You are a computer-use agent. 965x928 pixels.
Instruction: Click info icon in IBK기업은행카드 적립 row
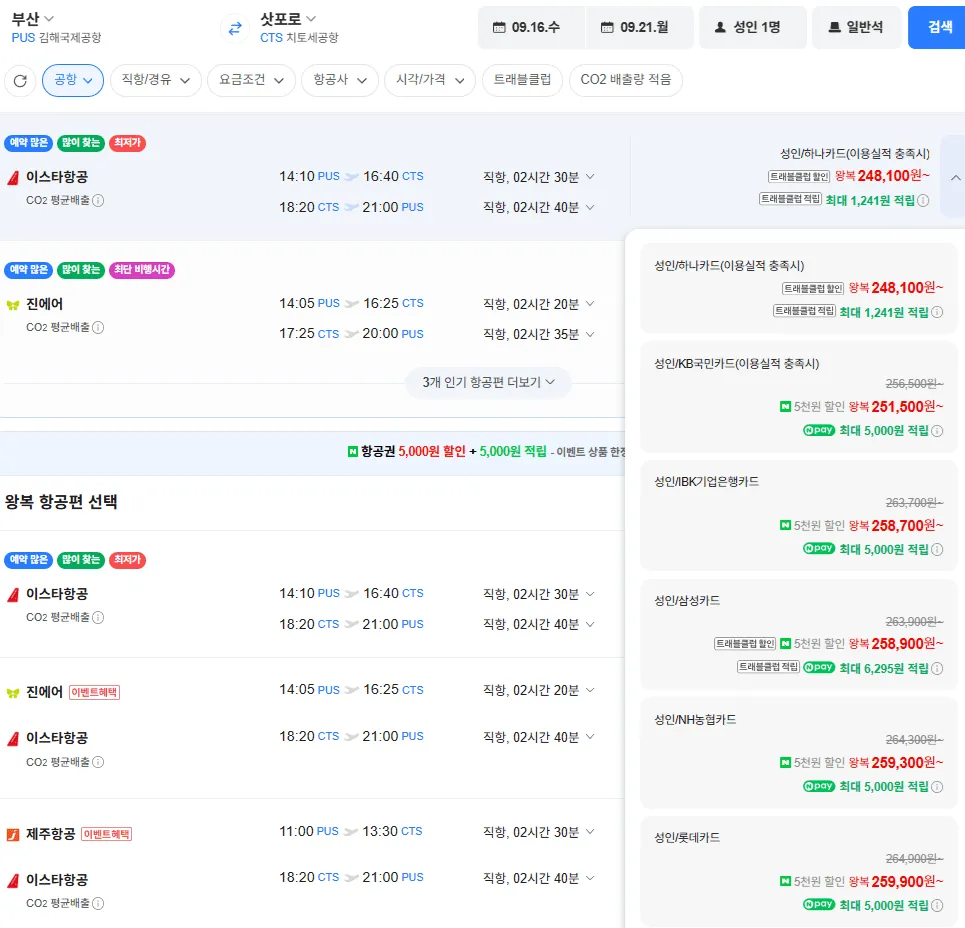pos(937,550)
